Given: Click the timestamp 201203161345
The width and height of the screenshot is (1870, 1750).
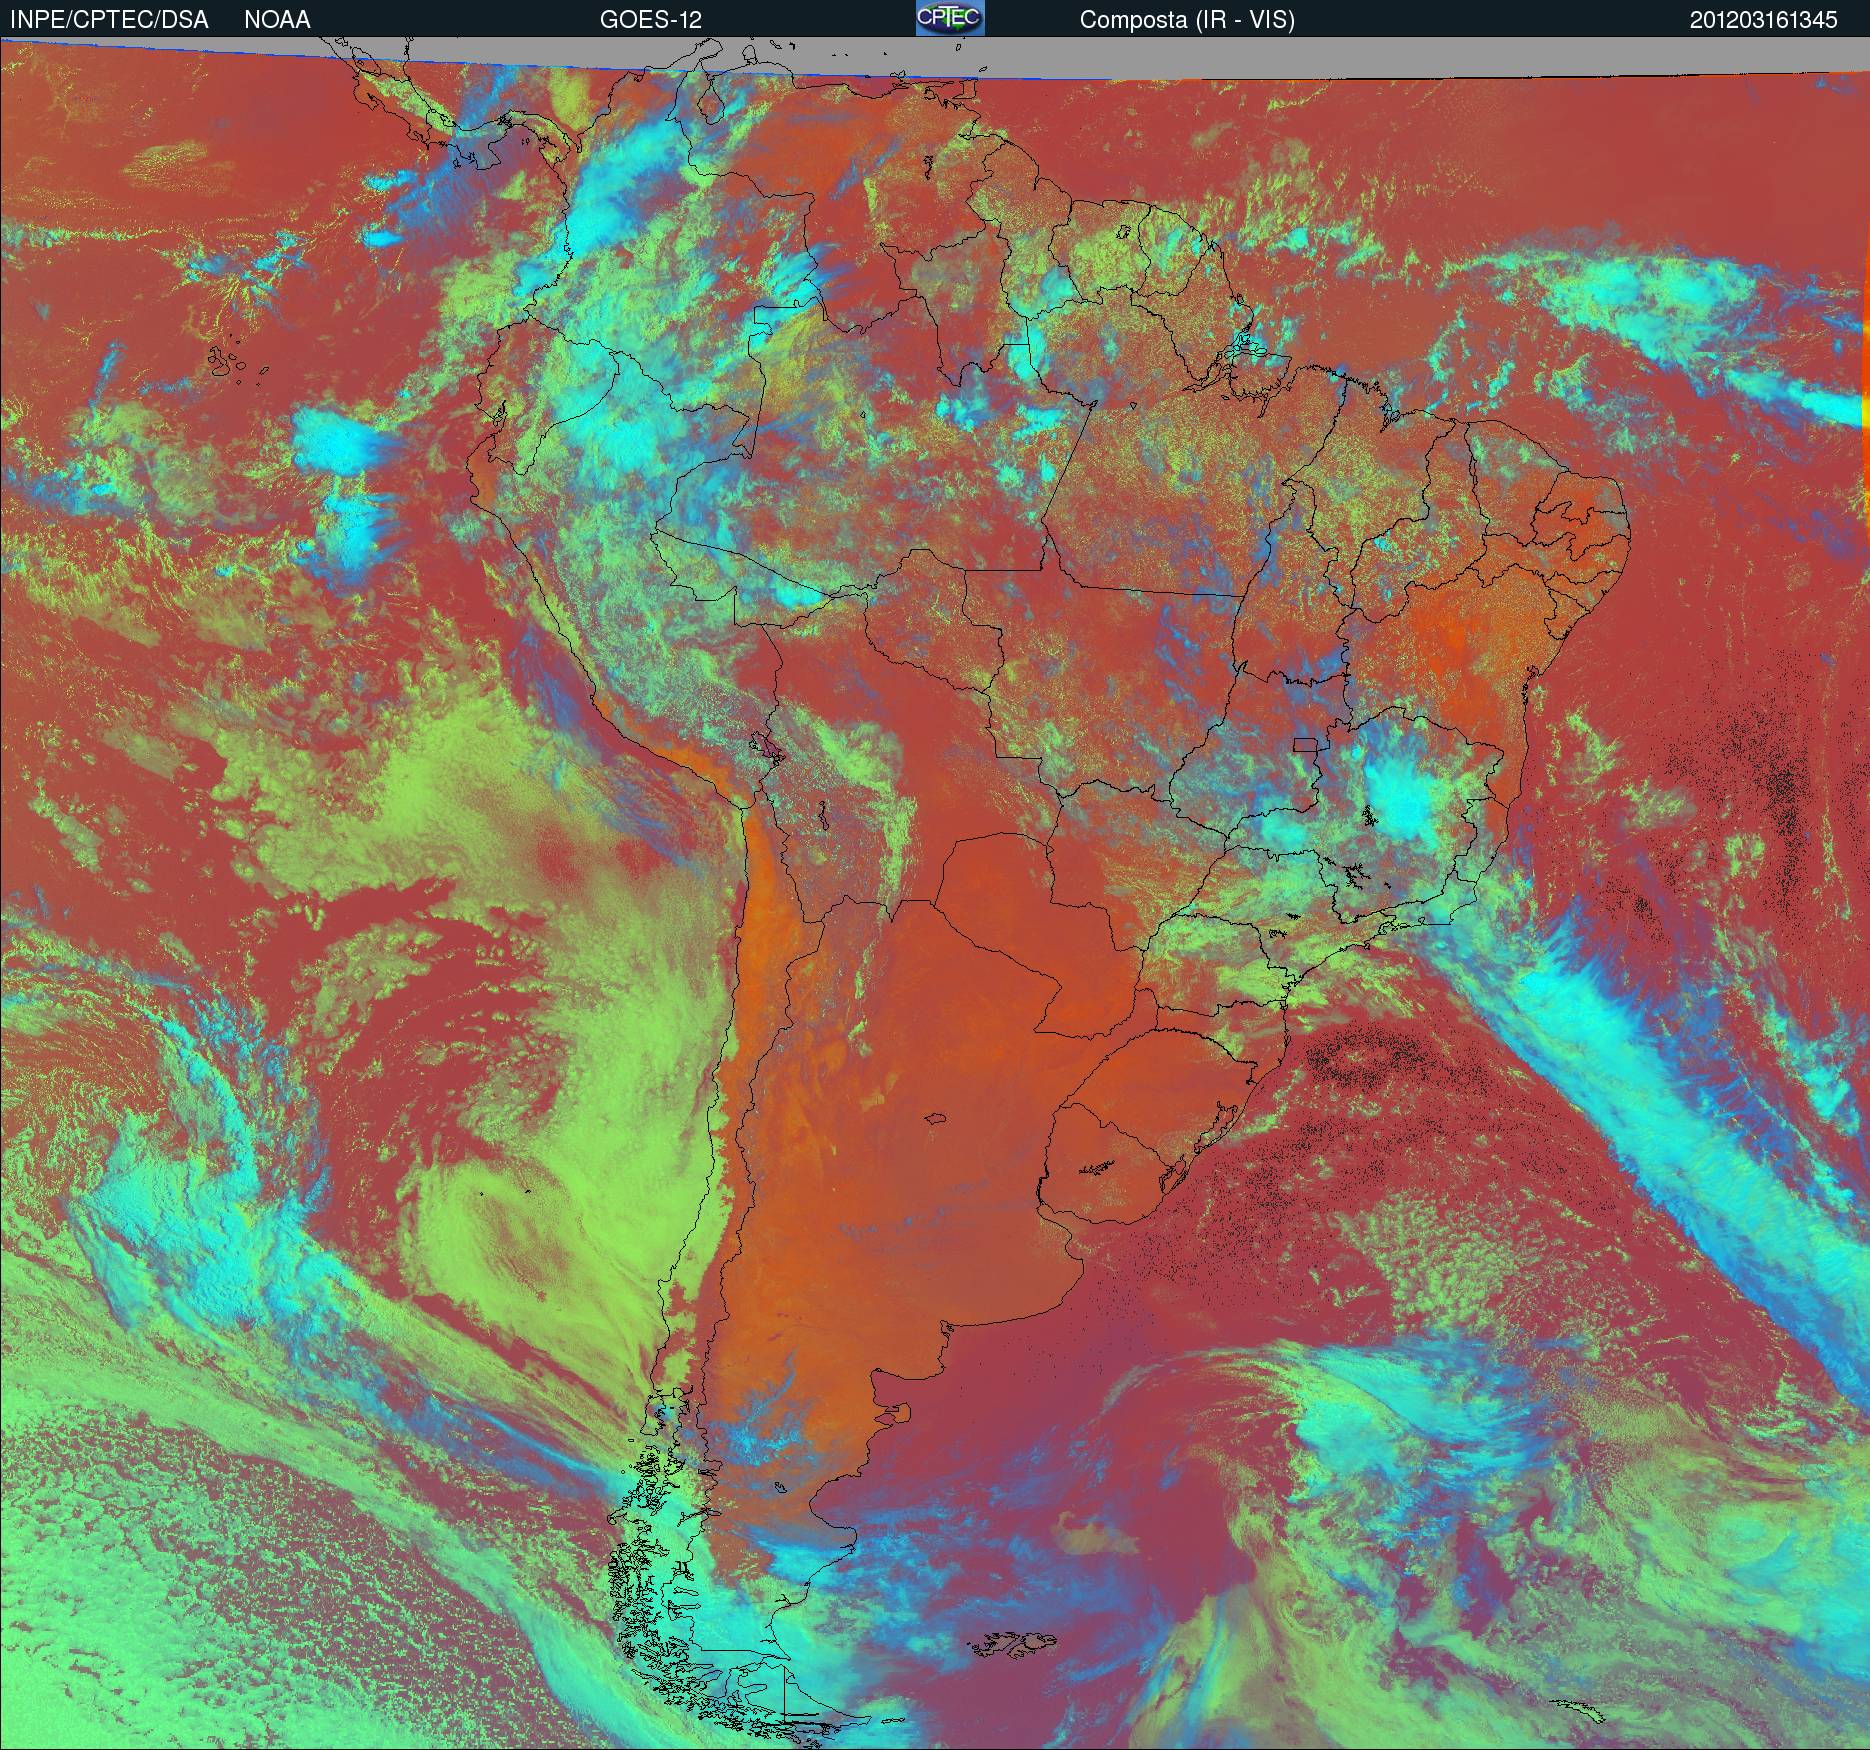Looking at the screenshot, I should pos(1764,20).
